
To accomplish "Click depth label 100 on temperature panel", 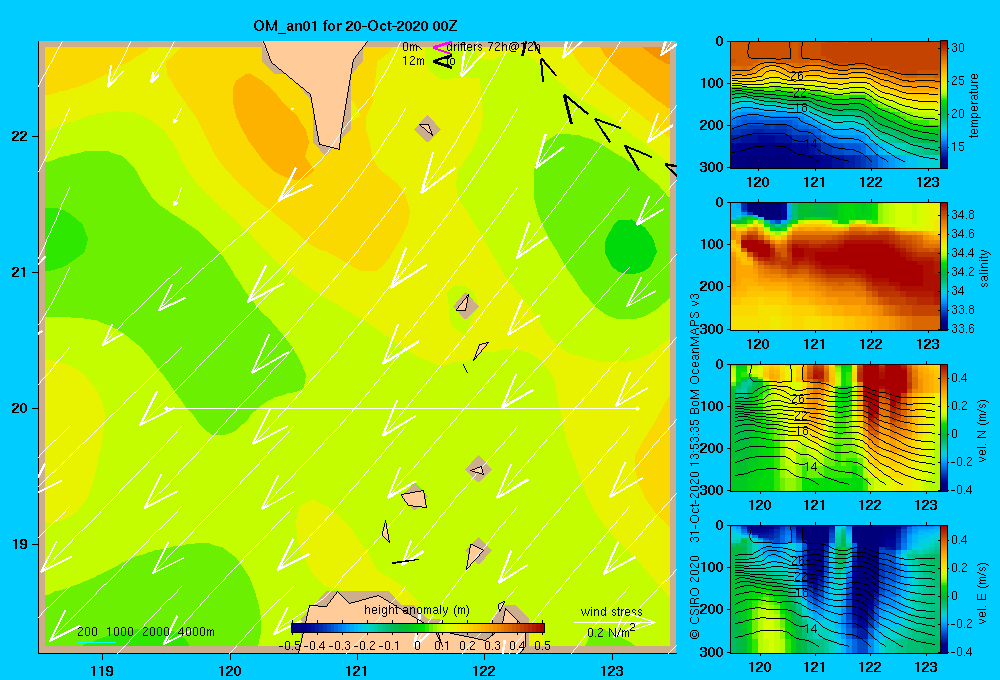I will (x=713, y=83).
